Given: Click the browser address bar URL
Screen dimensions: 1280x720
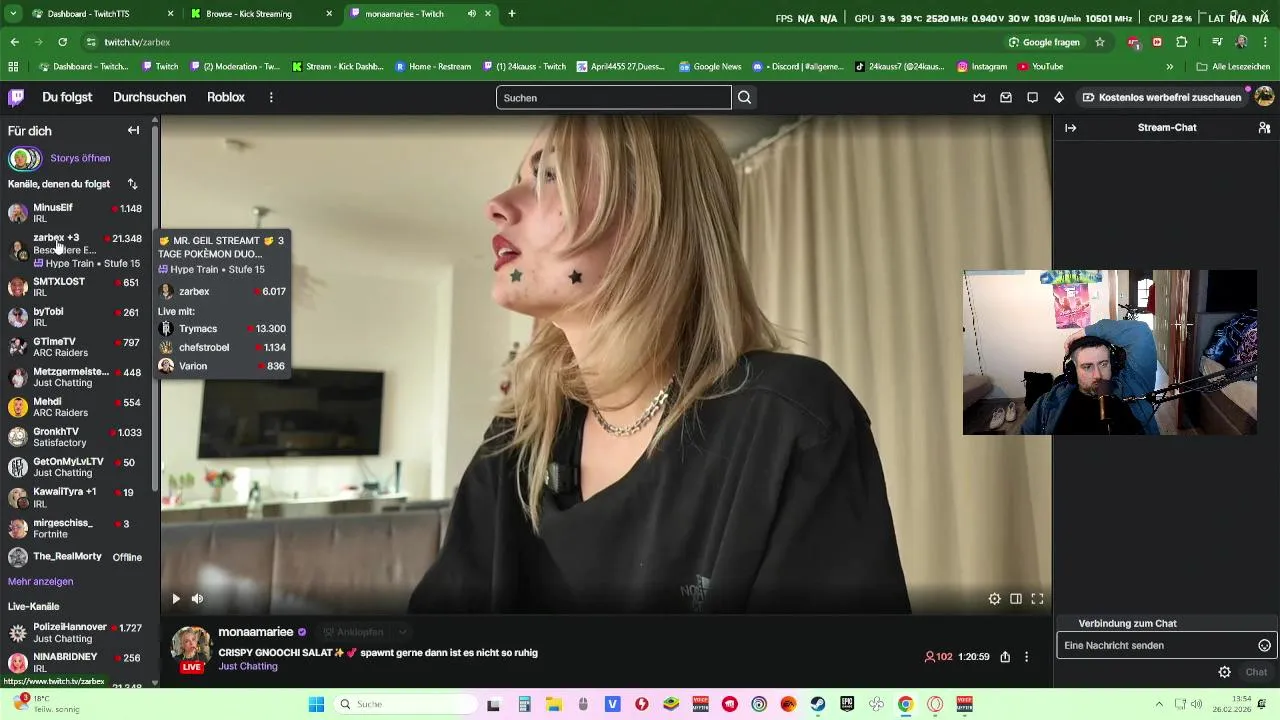Looking at the screenshot, I should pyautogui.click(x=137, y=42).
